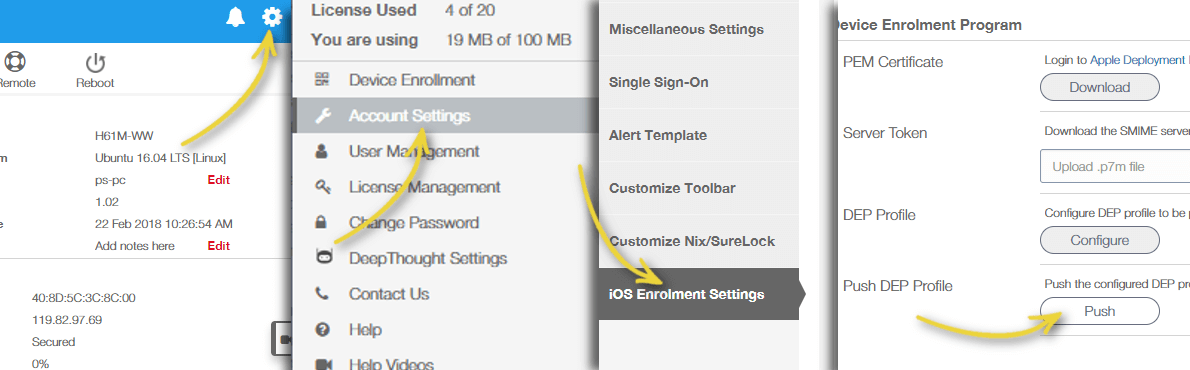Click the Contact Us phone icon
The height and width of the screenshot is (370, 1190).
322,293
